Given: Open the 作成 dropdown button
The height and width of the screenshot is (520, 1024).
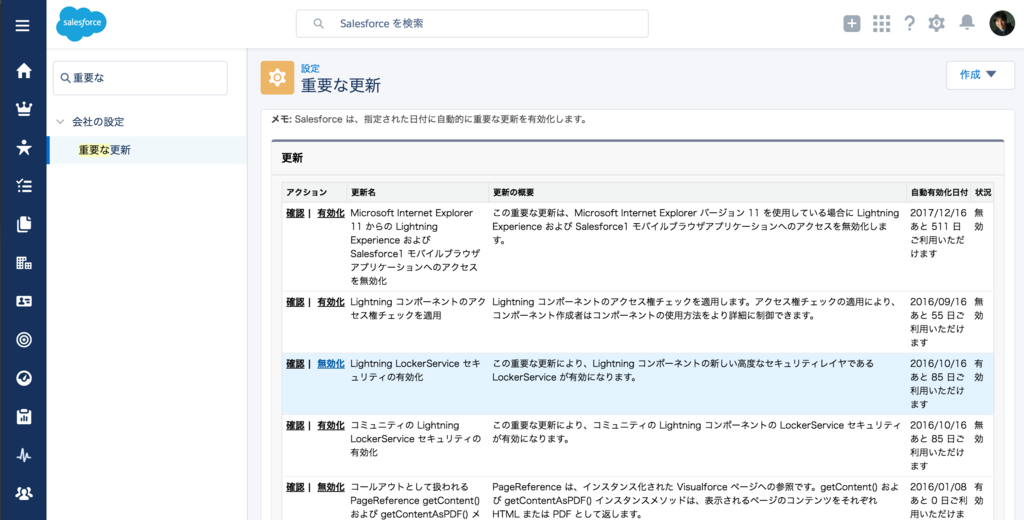Looking at the screenshot, I should tap(980, 75).
